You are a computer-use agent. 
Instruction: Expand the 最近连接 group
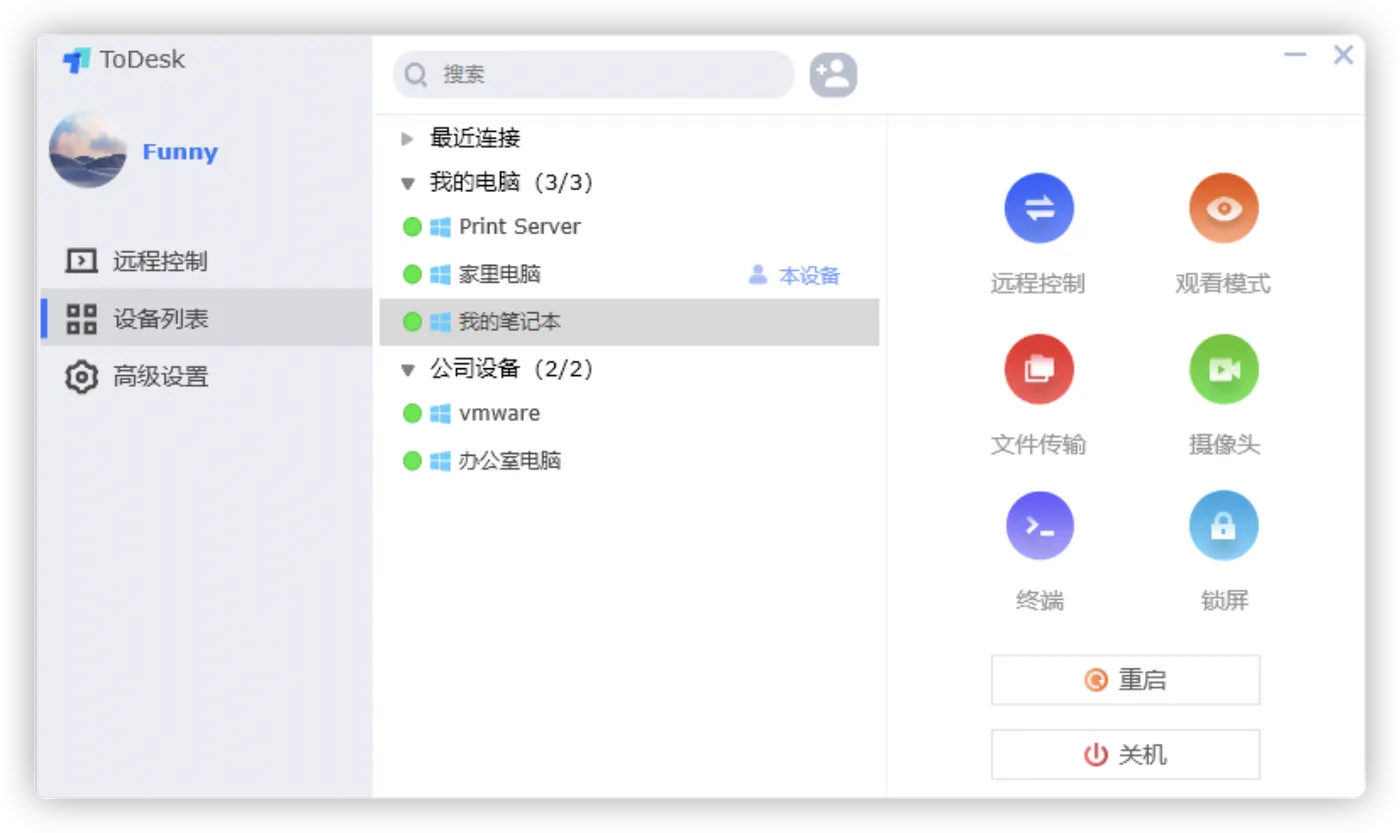pos(407,138)
